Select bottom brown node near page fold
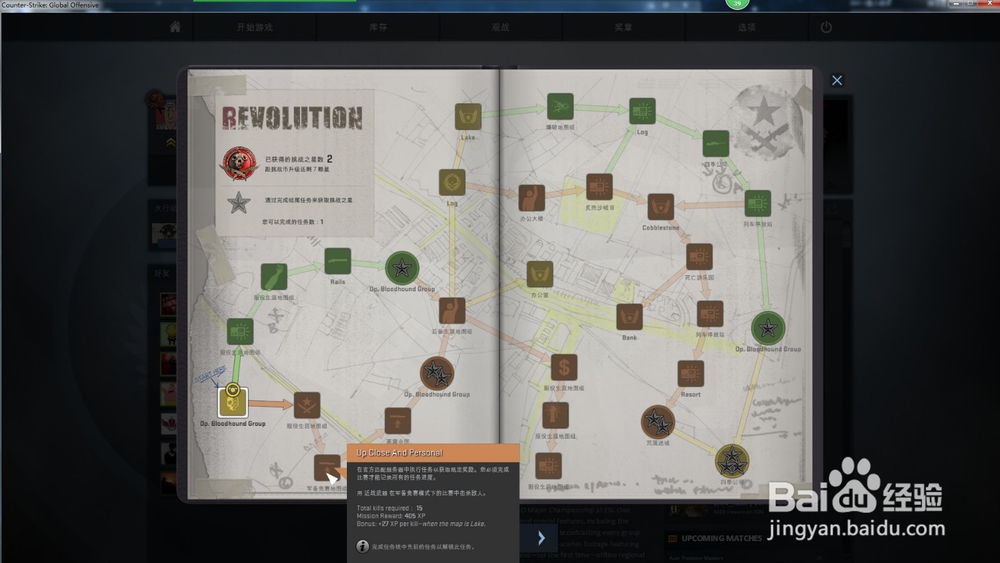Image resolution: width=1000 pixels, height=563 pixels. coord(548,467)
